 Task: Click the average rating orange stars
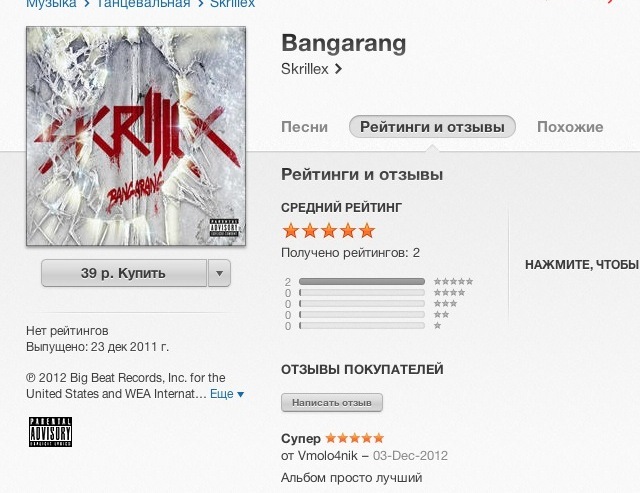329,231
